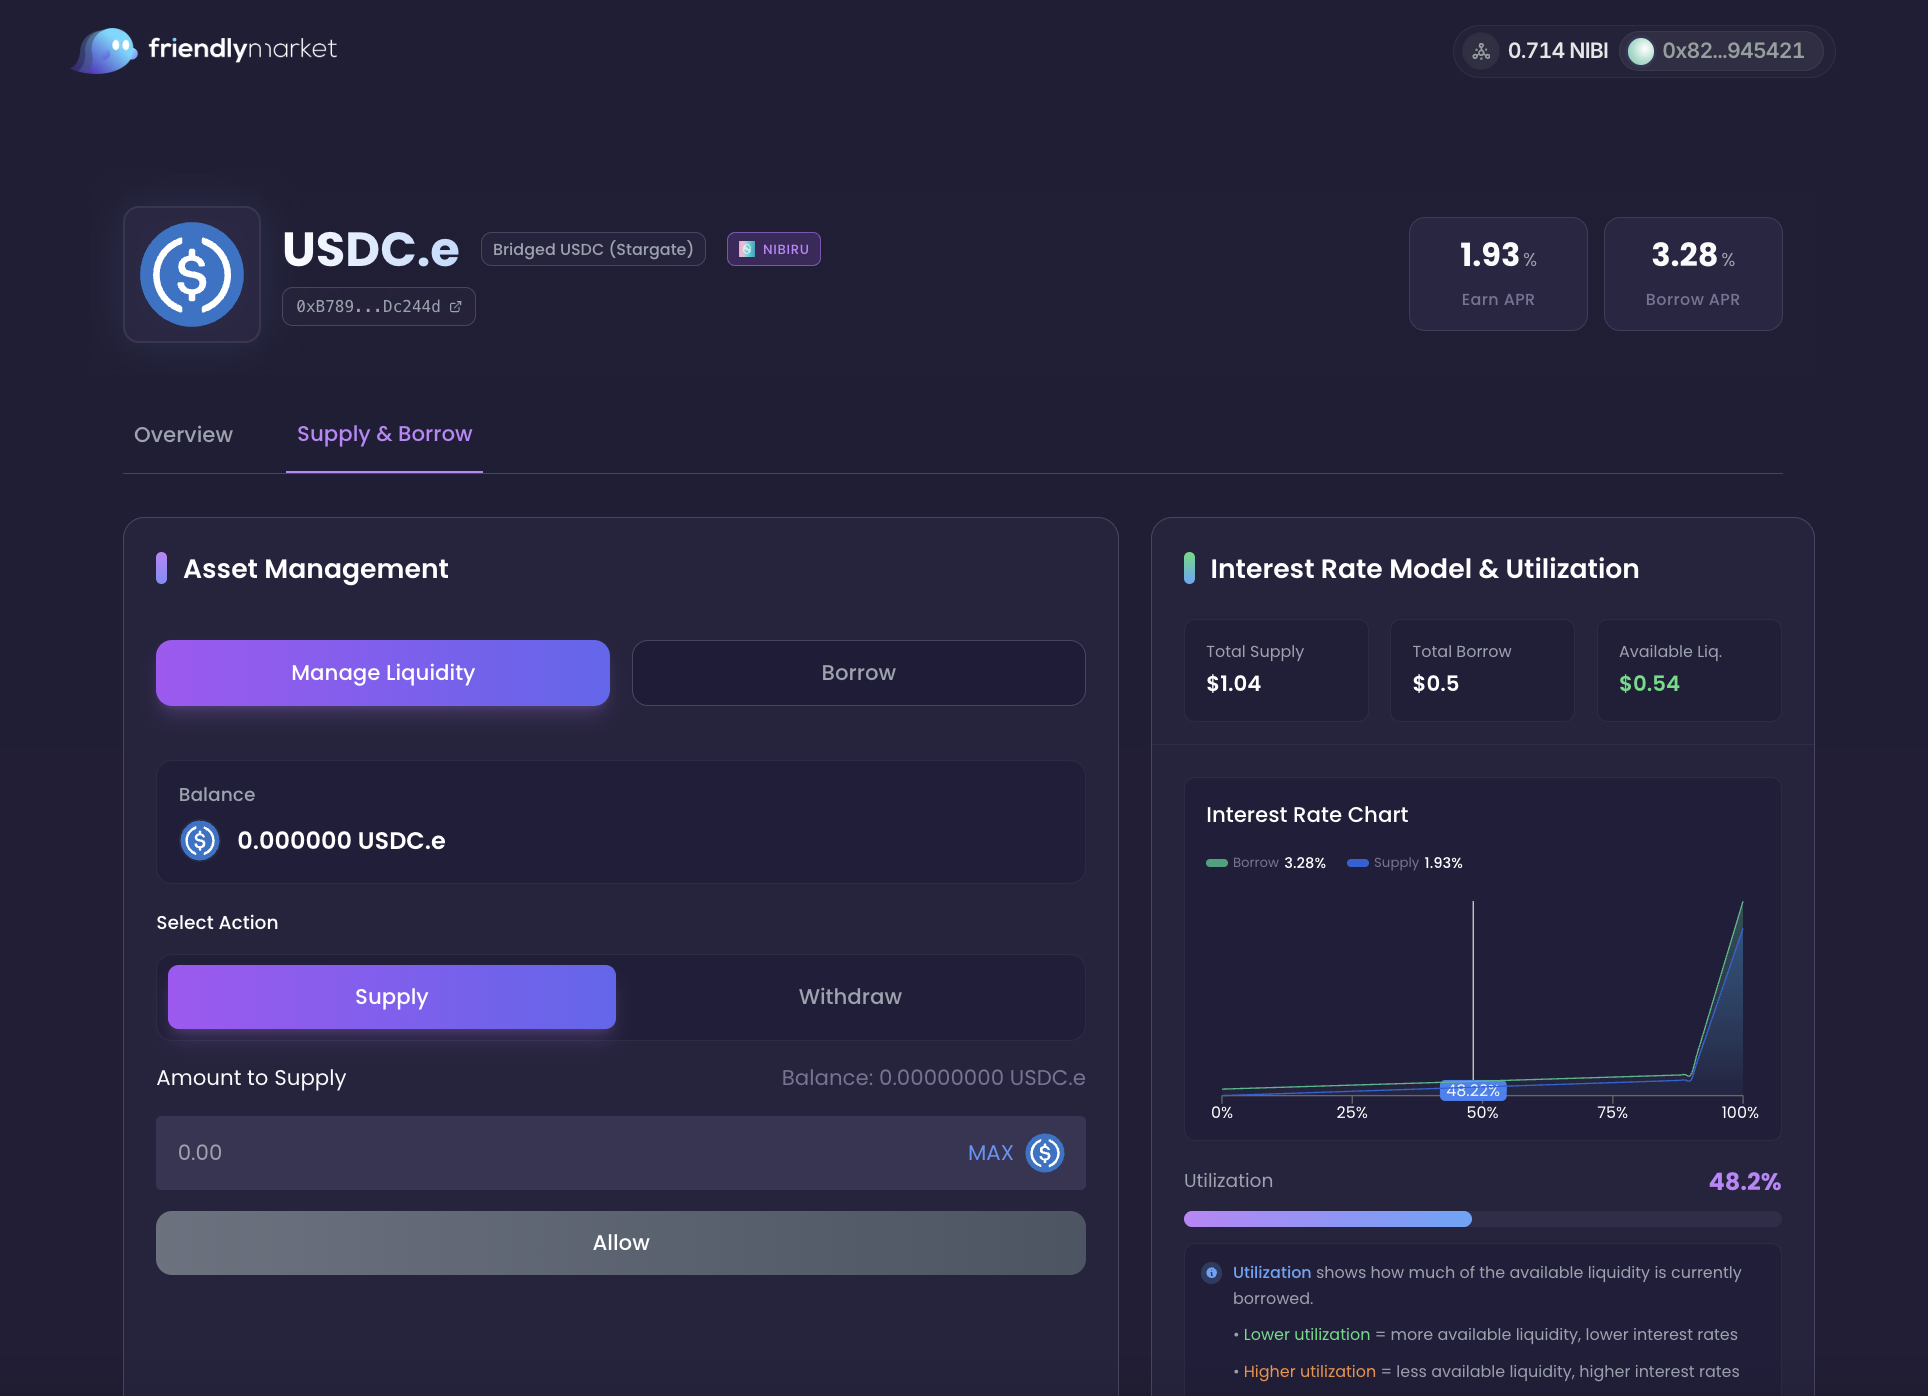
Task: Click the Amount to Supply input field
Action: pos(621,1153)
